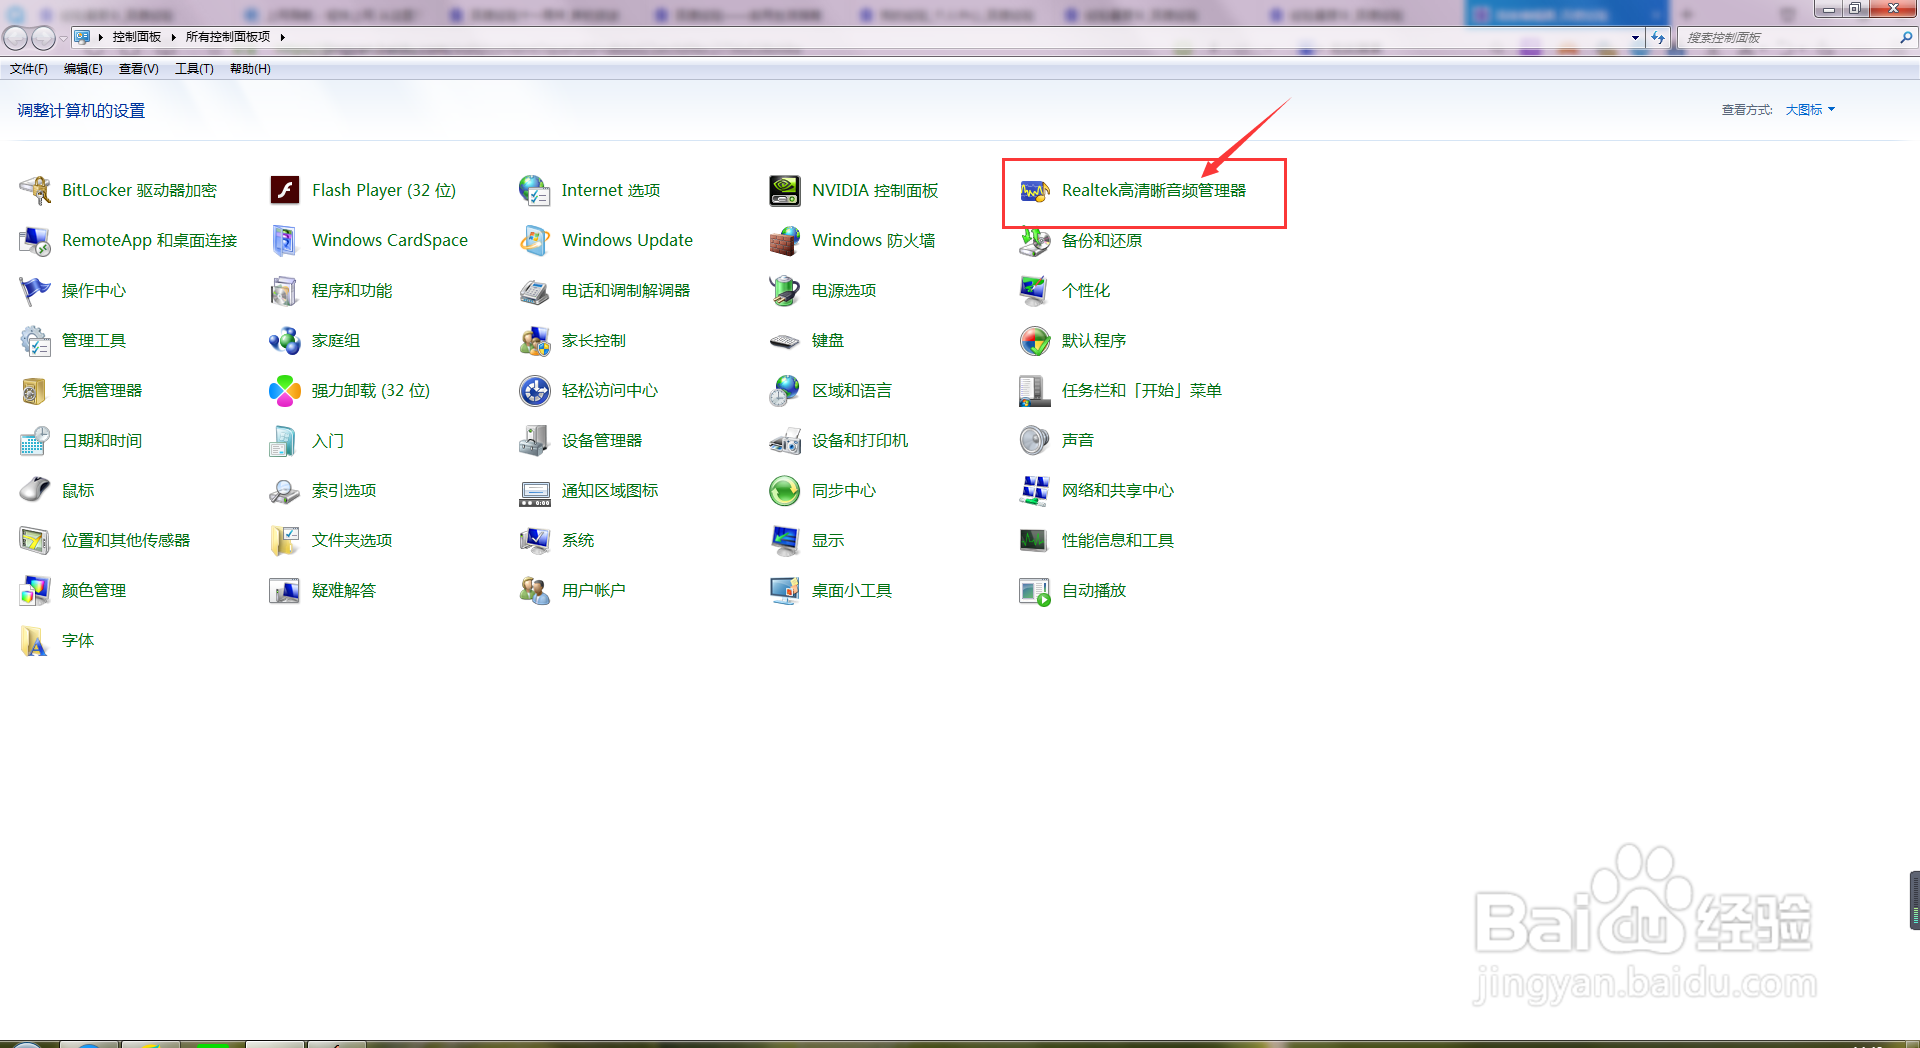Open the 家庭组 icon
The image size is (1920, 1048).
[285, 340]
